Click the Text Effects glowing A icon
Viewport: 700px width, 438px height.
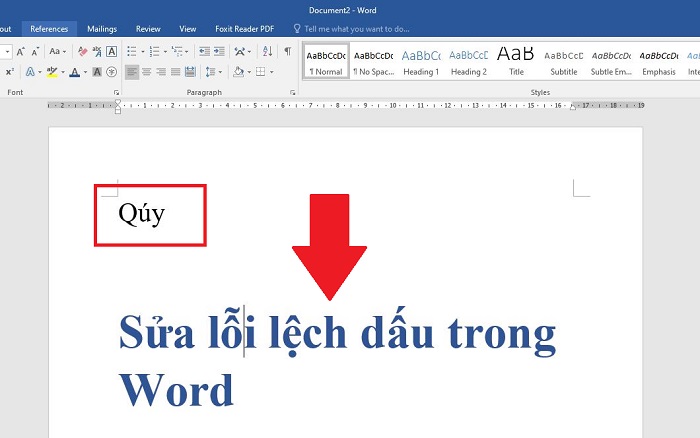pos(30,71)
